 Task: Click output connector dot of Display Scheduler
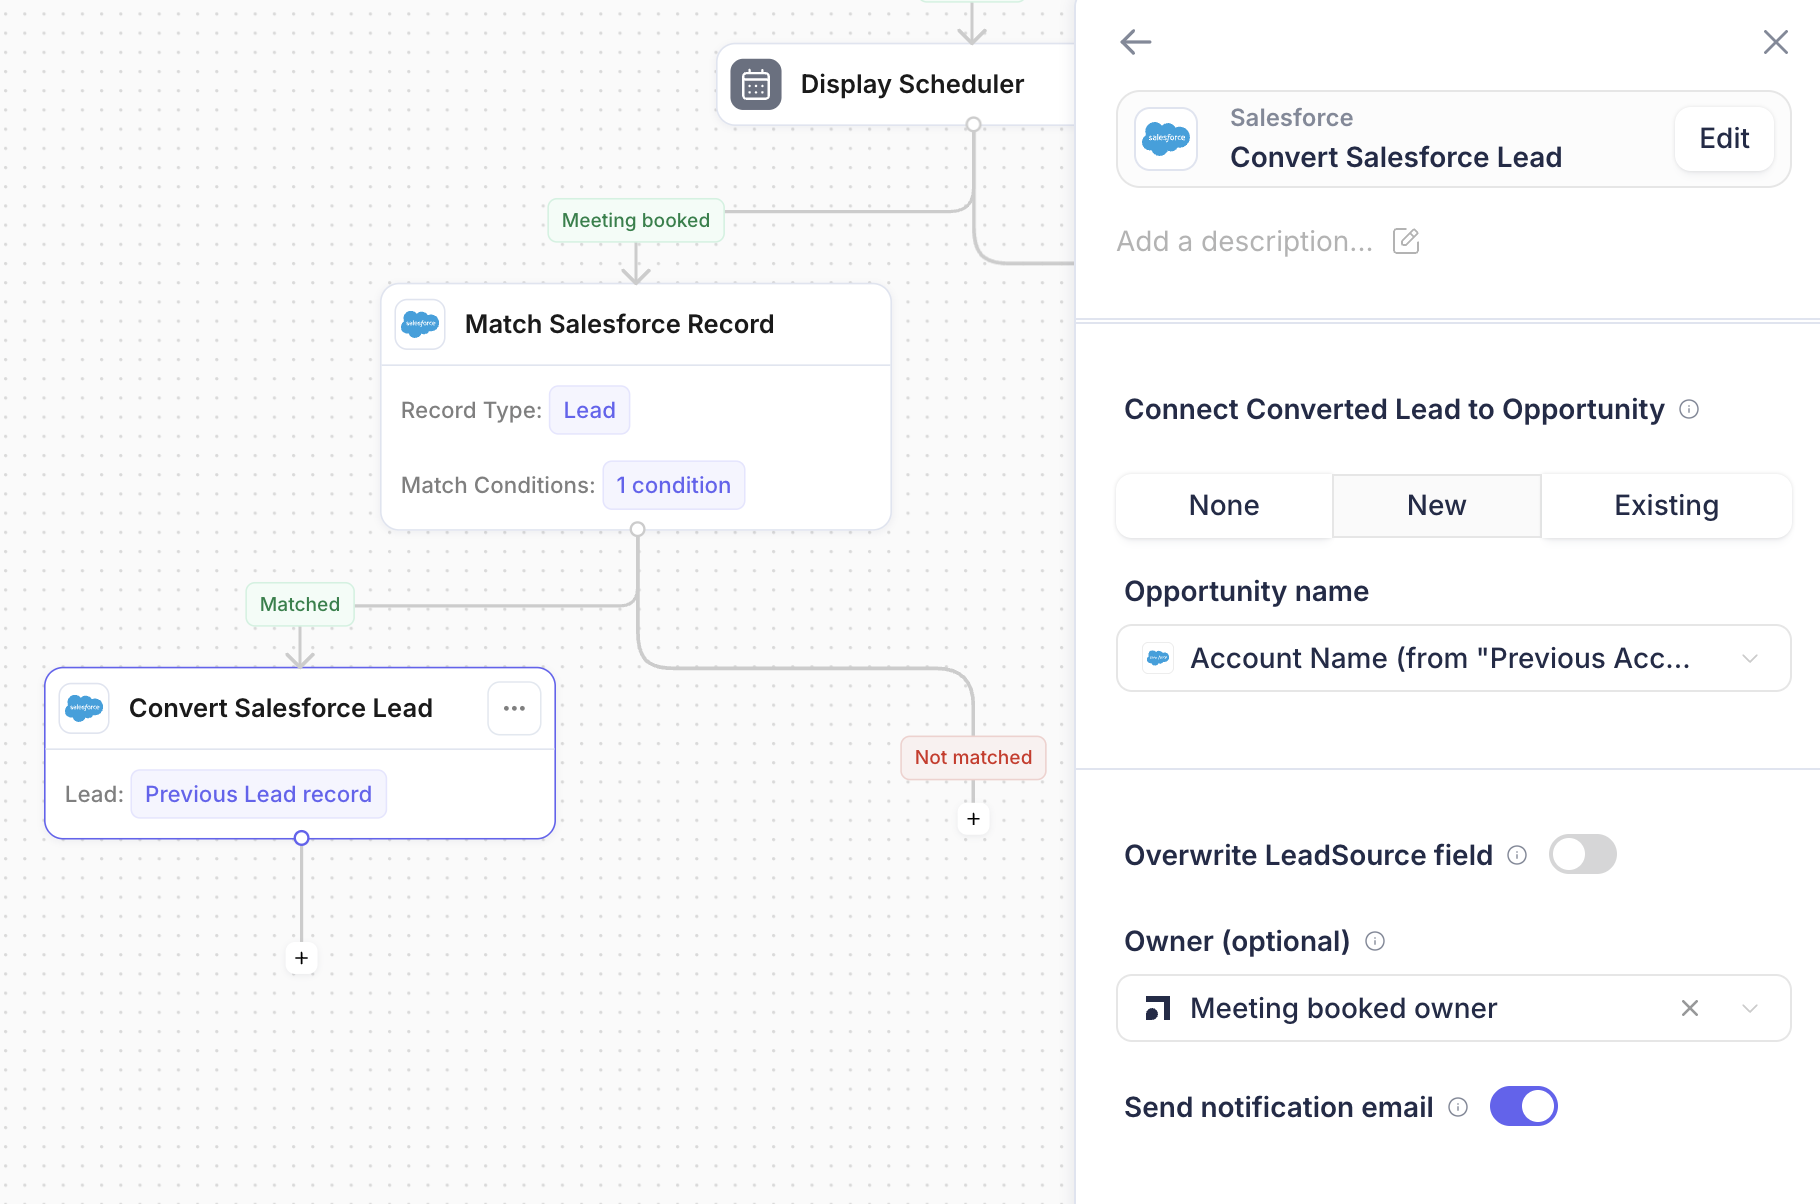973,124
